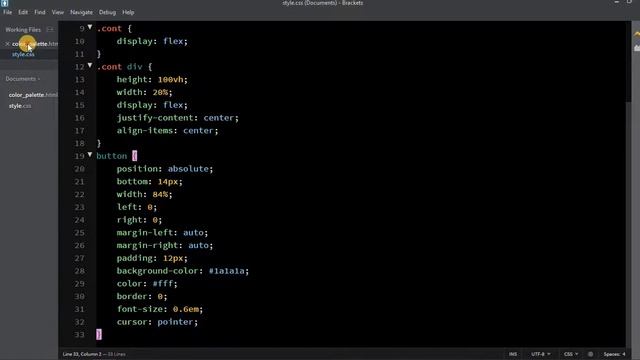Click the '.cont div' selector on line 12
The image size is (640, 360).
pyautogui.click(x=119, y=67)
